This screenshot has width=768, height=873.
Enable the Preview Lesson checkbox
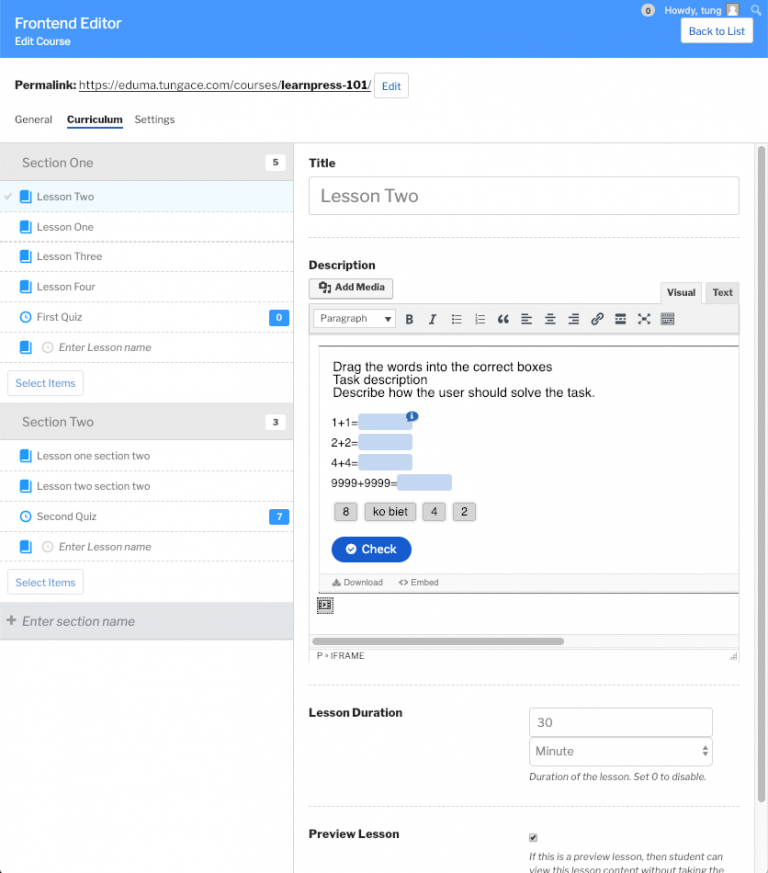tap(533, 837)
